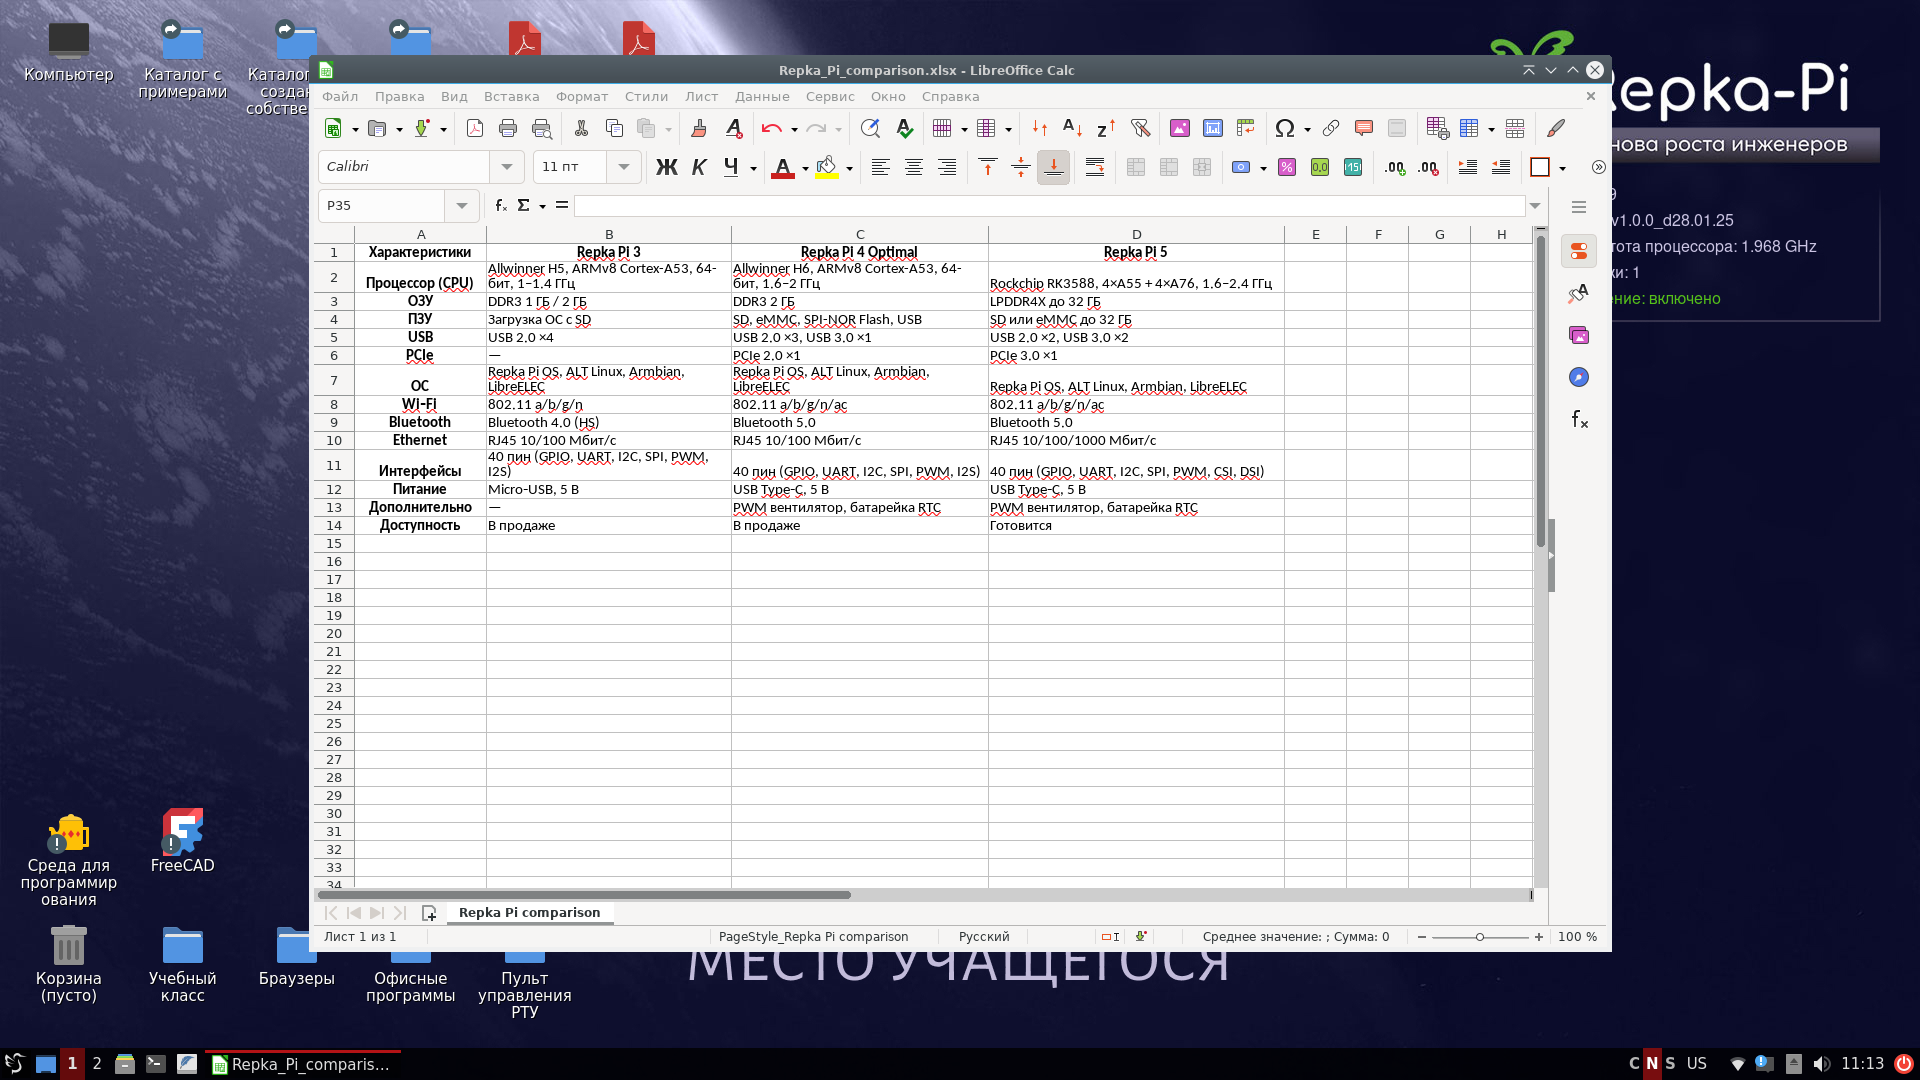Image resolution: width=1920 pixels, height=1080 pixels.
Task: Insert a hyperlink using the chain icon
Action: point(1330,128)
